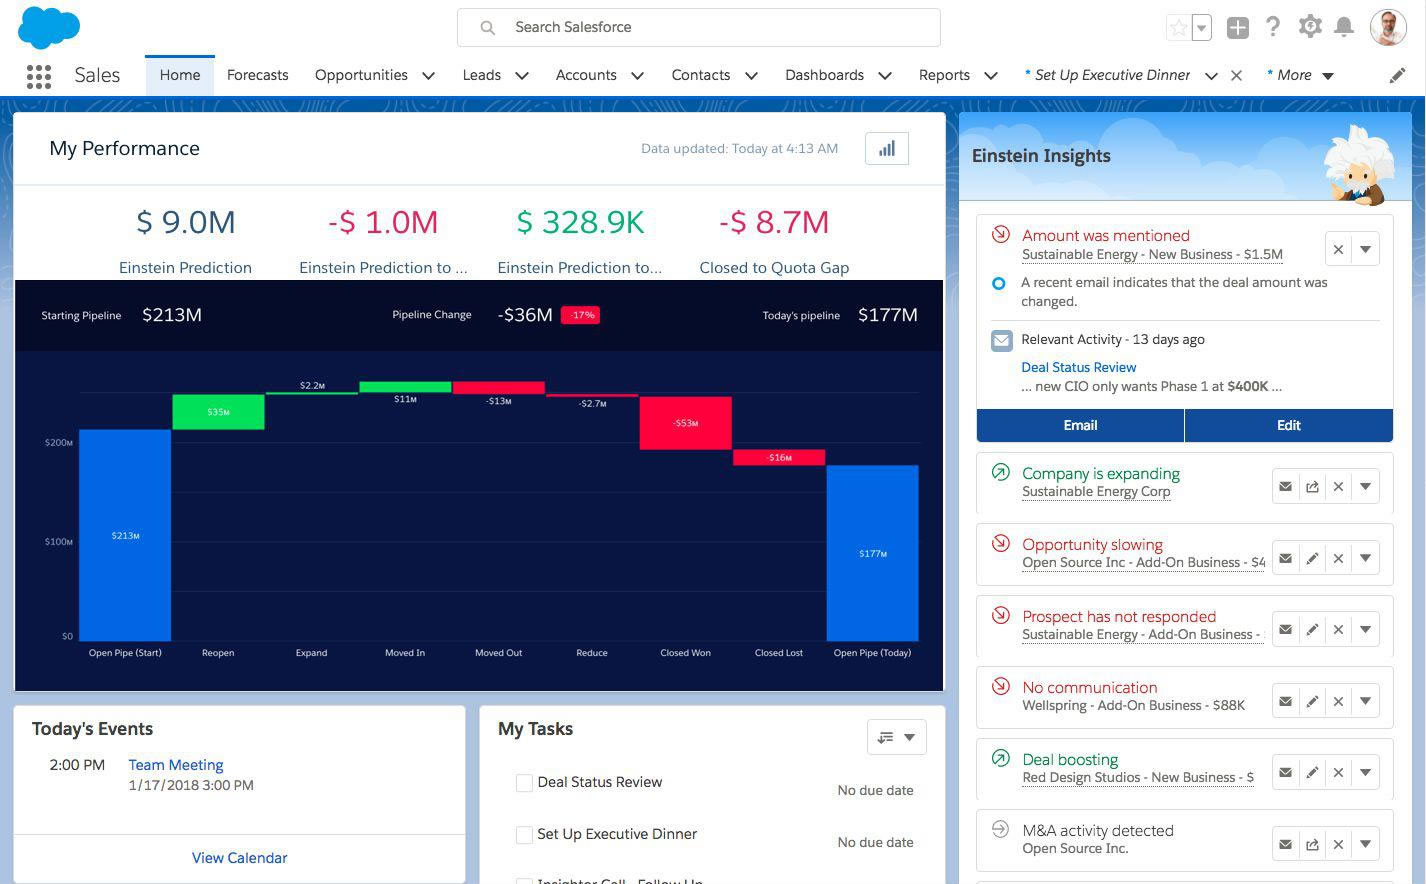Click the chart icon in My Performance
1426x884 pixels.
coord(886,149)
